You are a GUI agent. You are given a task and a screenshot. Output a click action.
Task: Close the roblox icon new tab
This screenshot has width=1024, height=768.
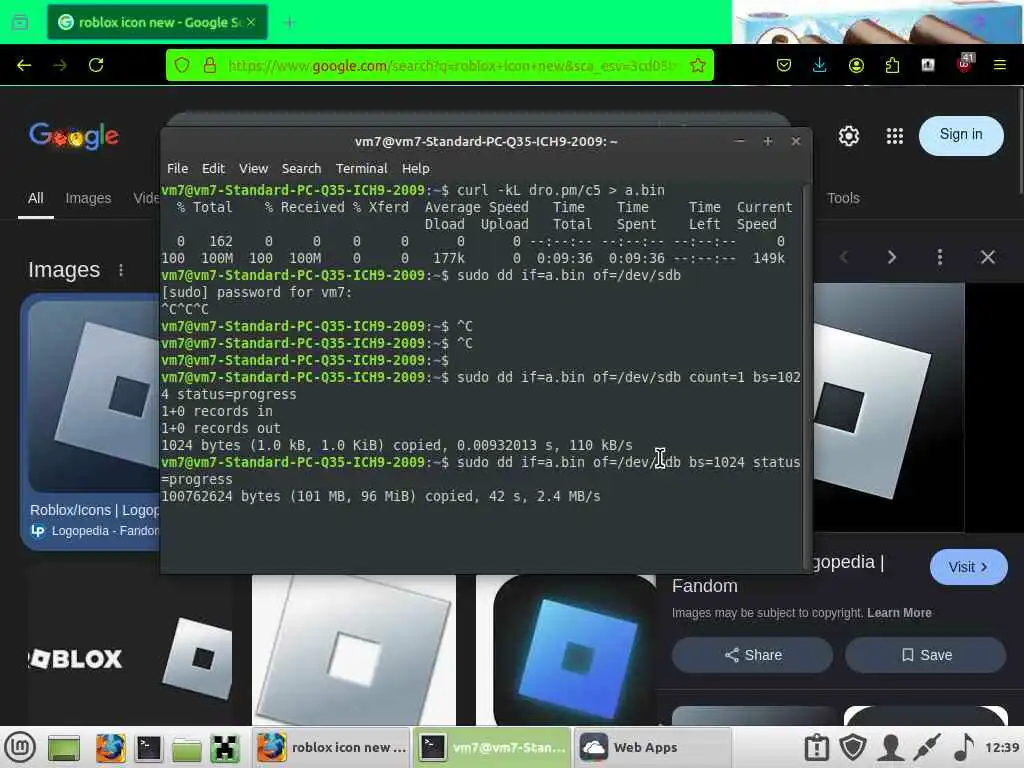click(x=251, y=22)
